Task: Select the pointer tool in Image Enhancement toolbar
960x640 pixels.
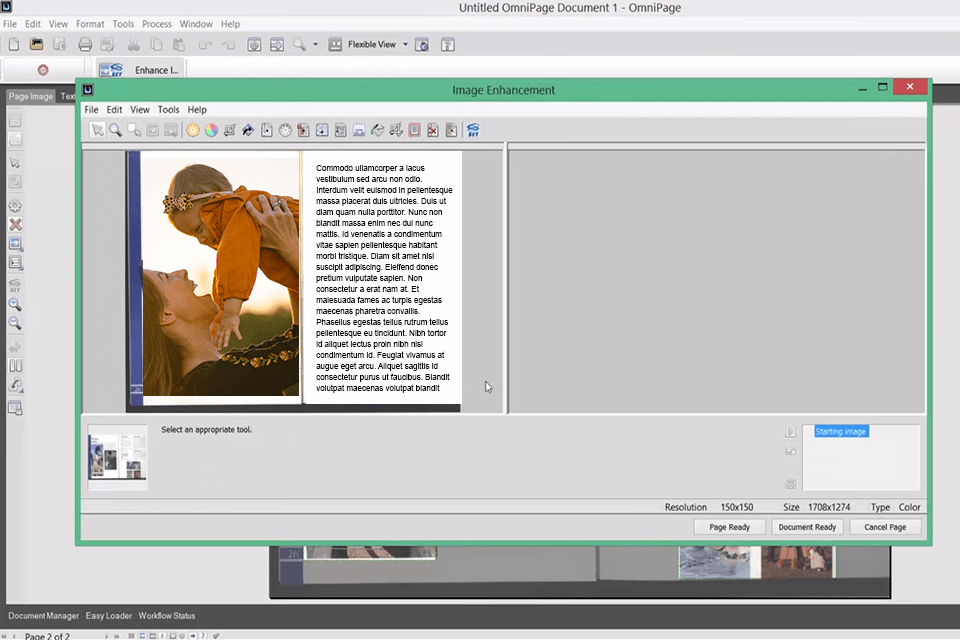Action: click(97, 130)
